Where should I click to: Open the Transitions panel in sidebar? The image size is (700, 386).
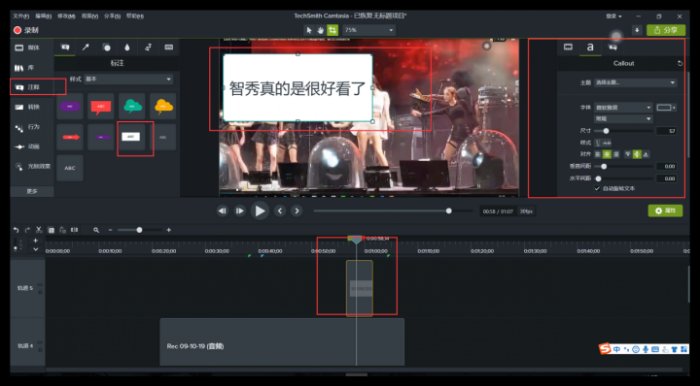tap(28, 107)
